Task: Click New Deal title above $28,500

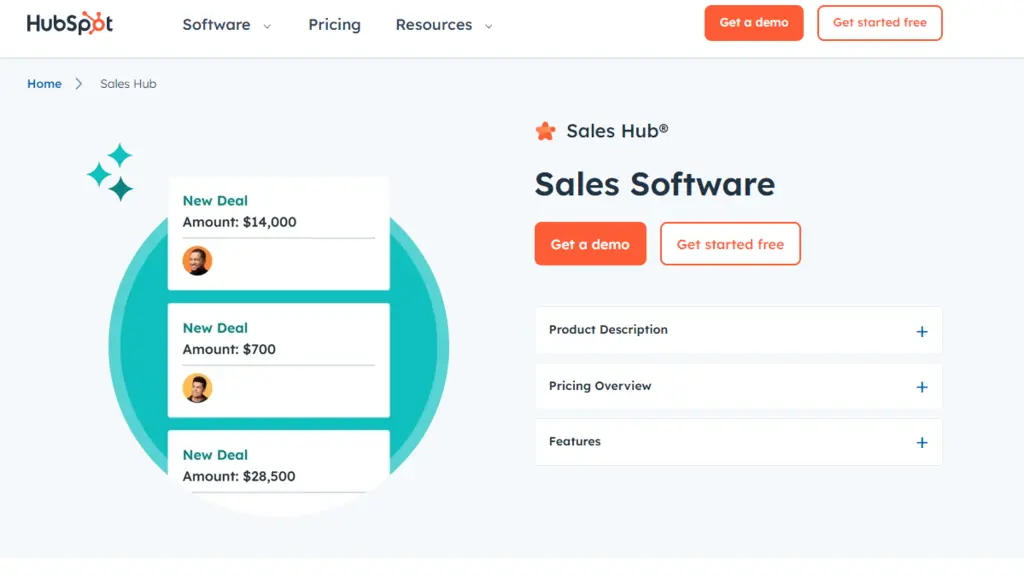Action: 215,455
